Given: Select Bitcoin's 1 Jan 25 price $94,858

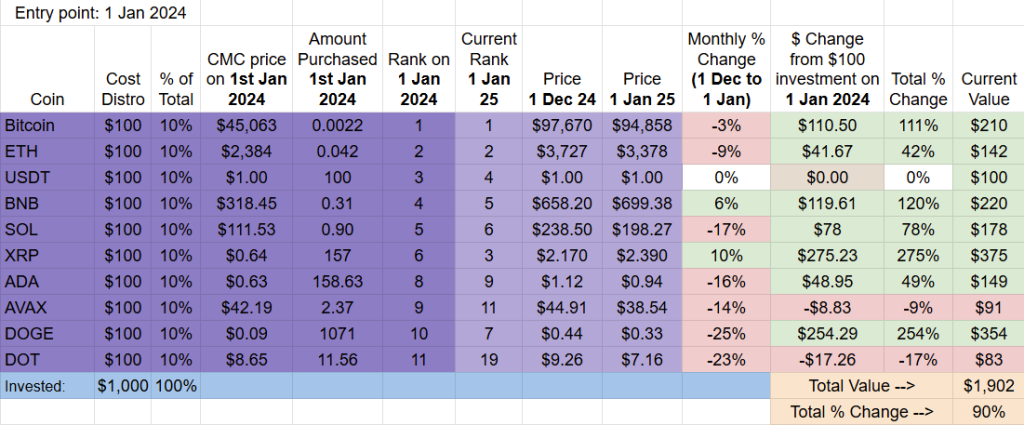Looking at the screenshot, I should coord(641,125).
